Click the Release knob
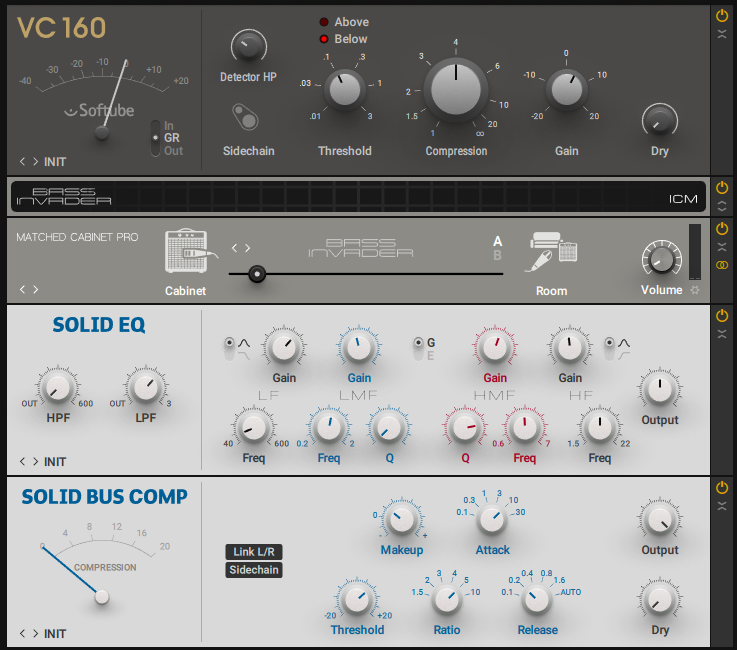This screenshot has height=650, width=737. (x=537, y=600)
